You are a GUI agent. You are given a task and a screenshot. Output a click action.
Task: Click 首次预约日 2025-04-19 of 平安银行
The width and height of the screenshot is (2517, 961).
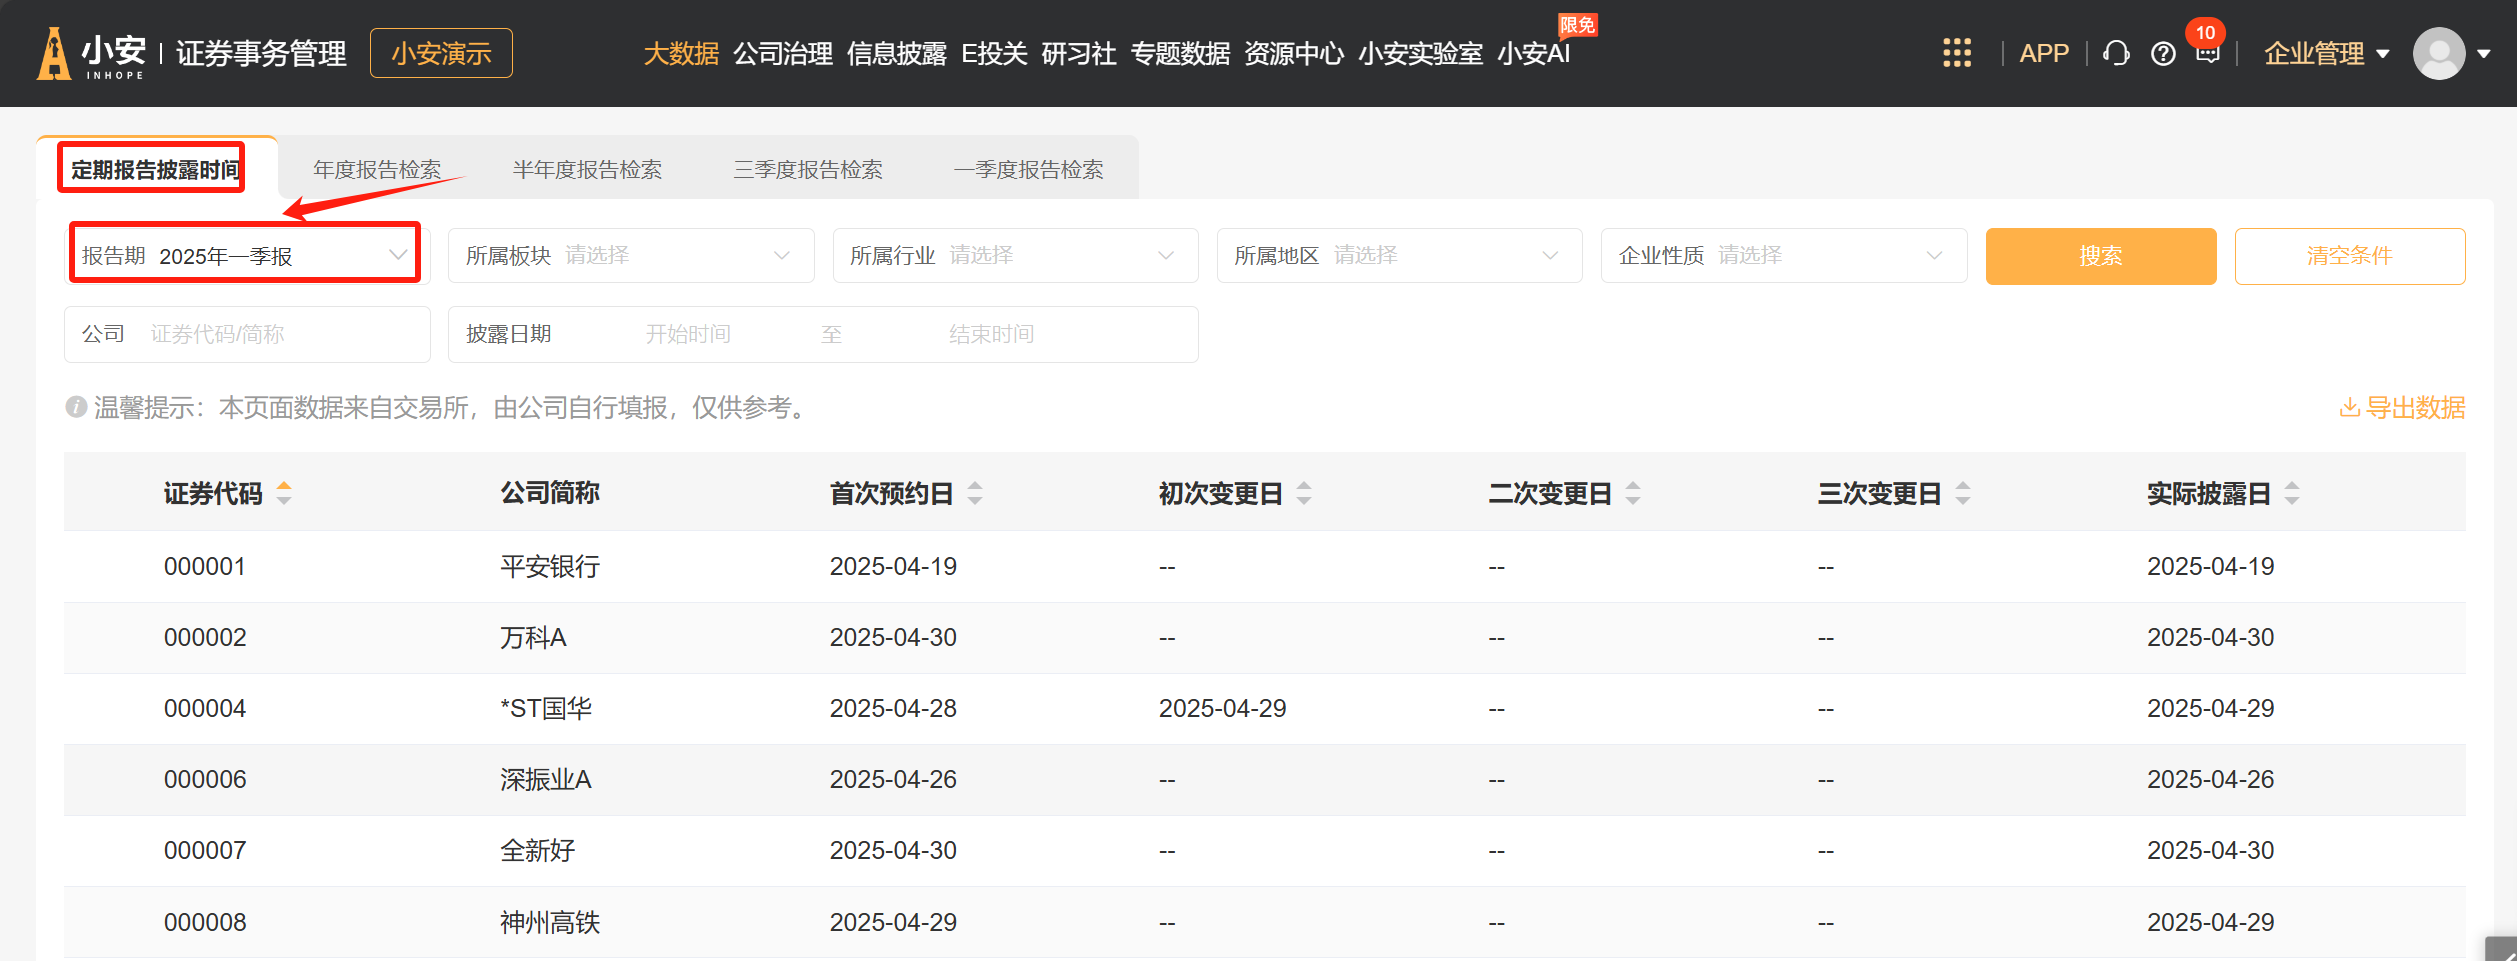tap(893, 567)
